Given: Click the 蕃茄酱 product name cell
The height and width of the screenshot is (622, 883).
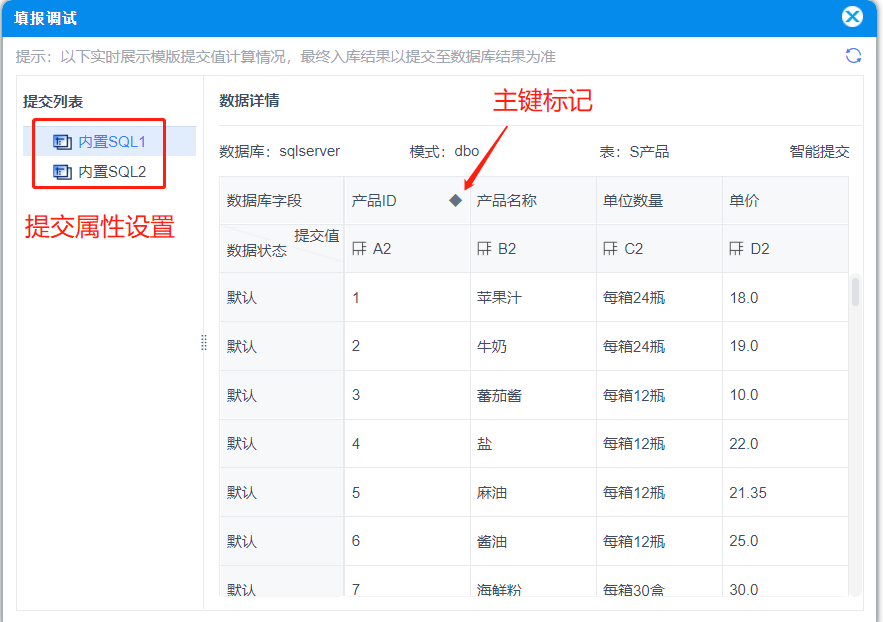Looking at the screenshot, I should pyautogui.click(x=533, y=395).
